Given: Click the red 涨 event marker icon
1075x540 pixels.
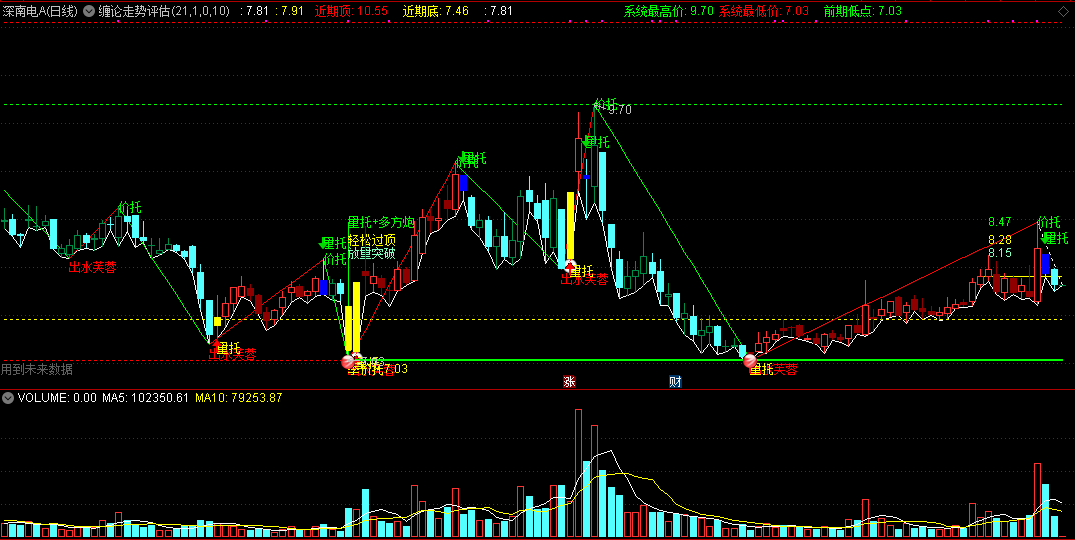Looking at the screenshot, I should pos(569,382).
